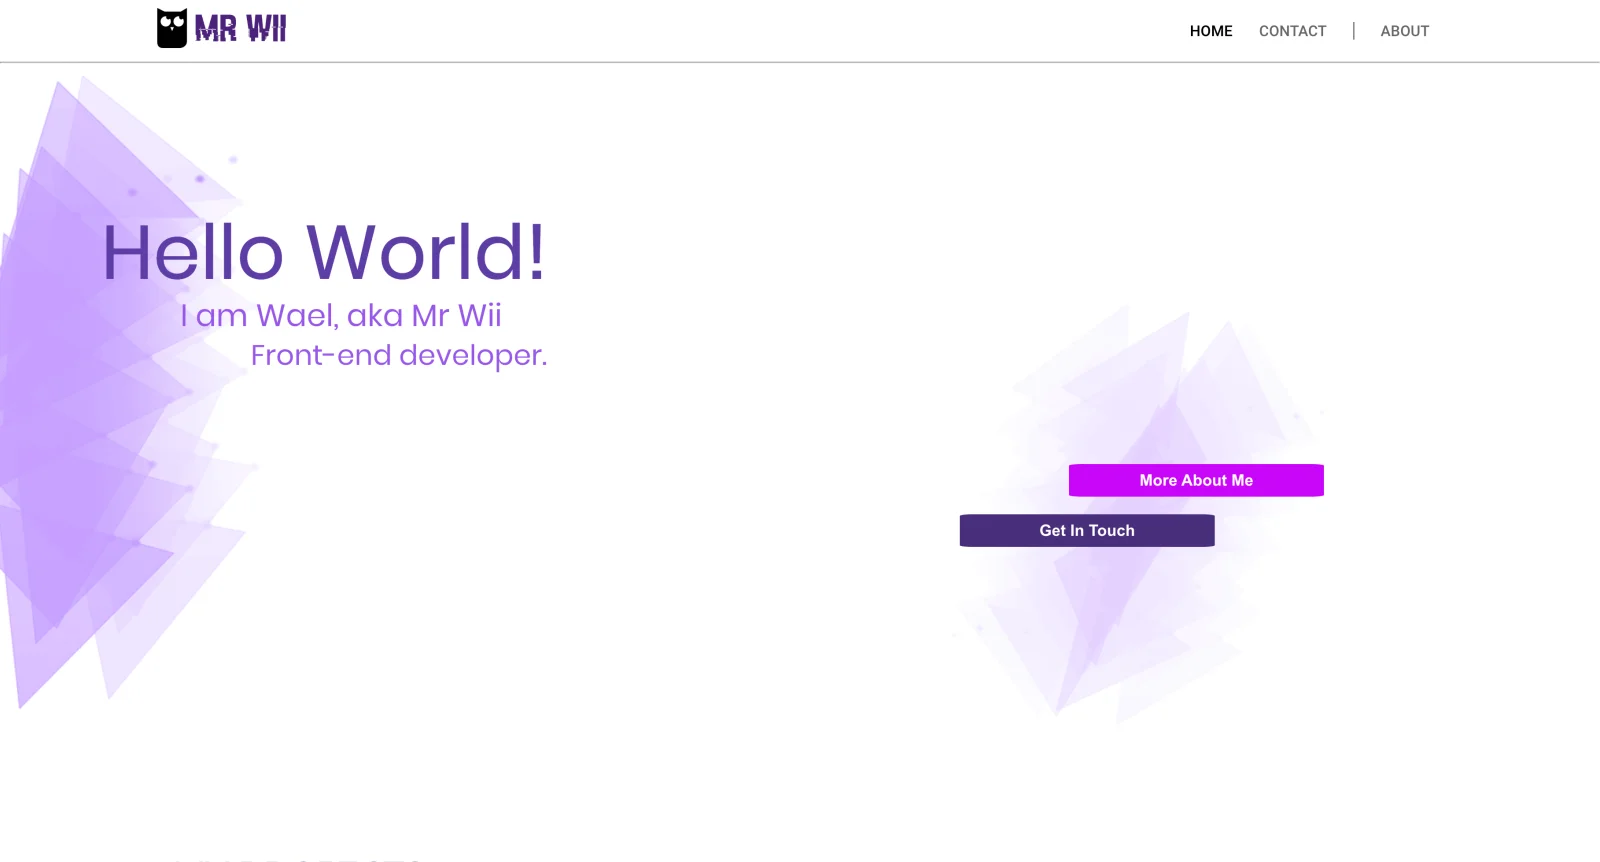Click the word Hello in heading
This screenshot has width=1600, height=862.
(x=194, y=252)
